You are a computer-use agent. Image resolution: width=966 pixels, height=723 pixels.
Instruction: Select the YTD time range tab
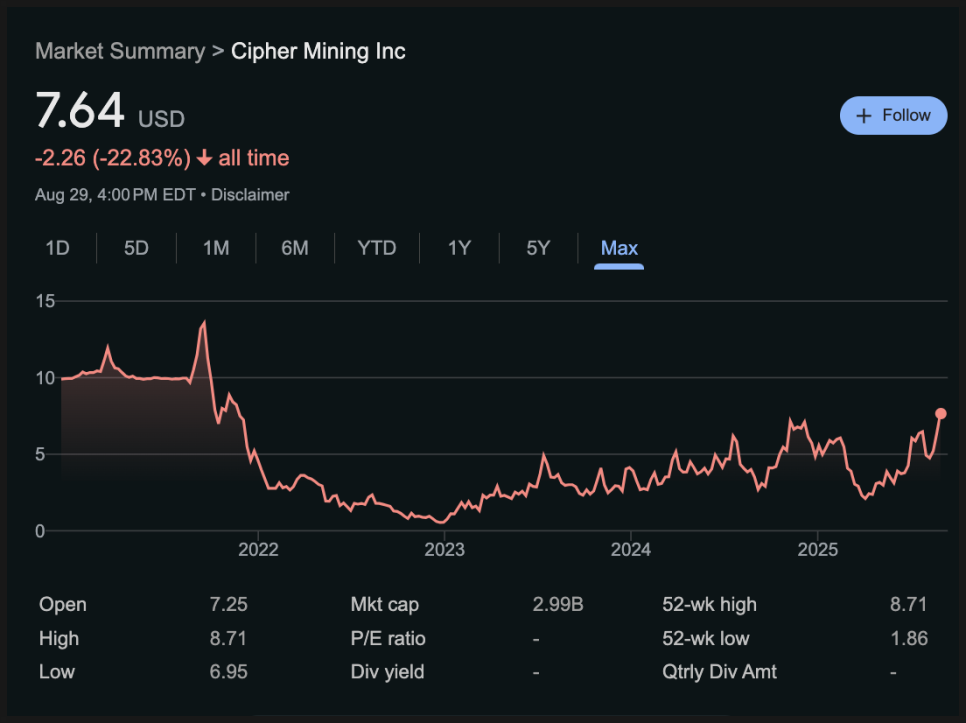(x=376, y=248)
